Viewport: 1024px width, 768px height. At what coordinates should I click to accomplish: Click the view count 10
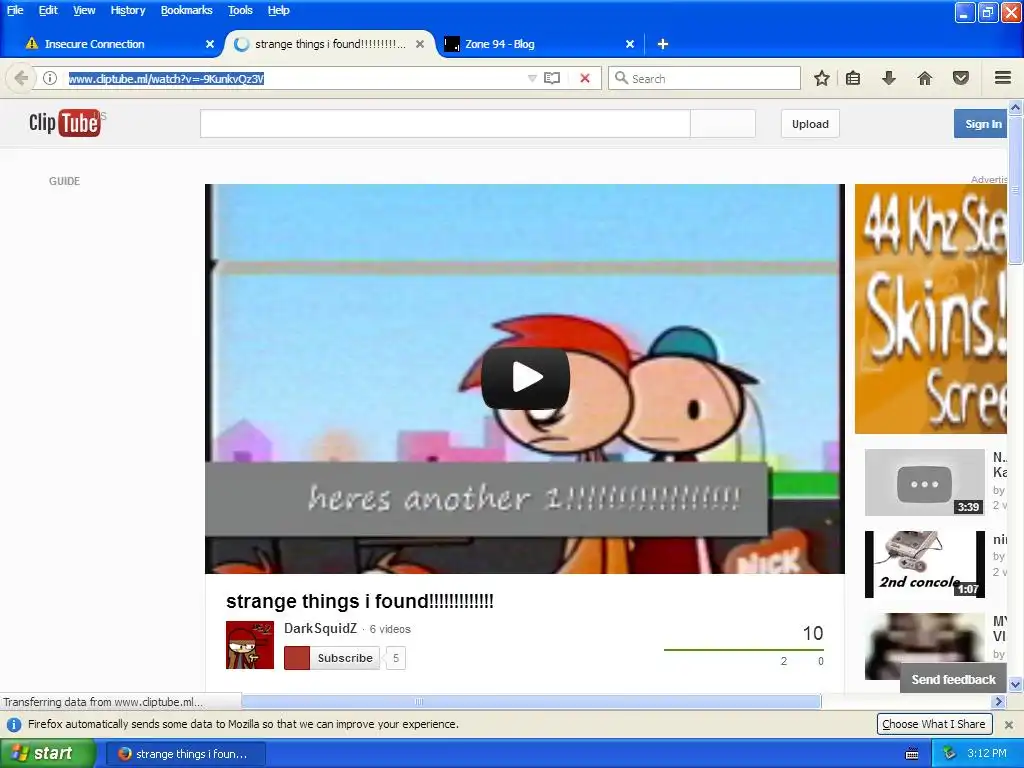(813, 633)
